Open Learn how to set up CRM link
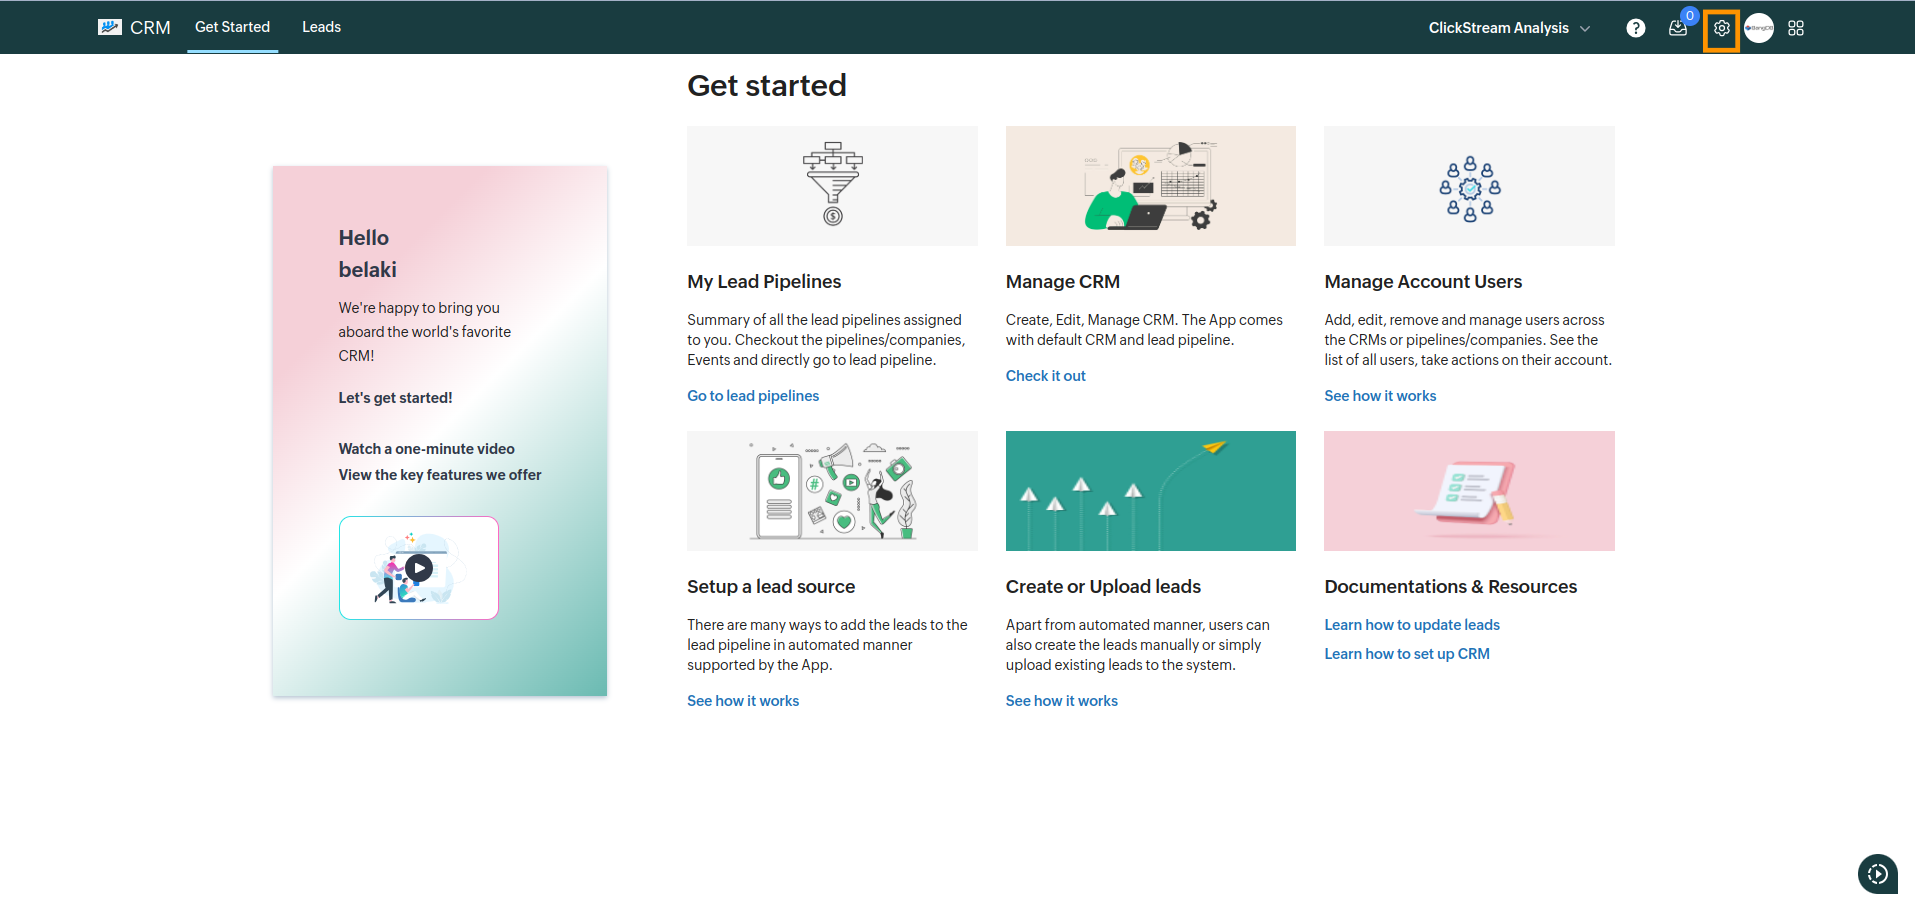1915x913 pixels. [x=1407, y=654]
